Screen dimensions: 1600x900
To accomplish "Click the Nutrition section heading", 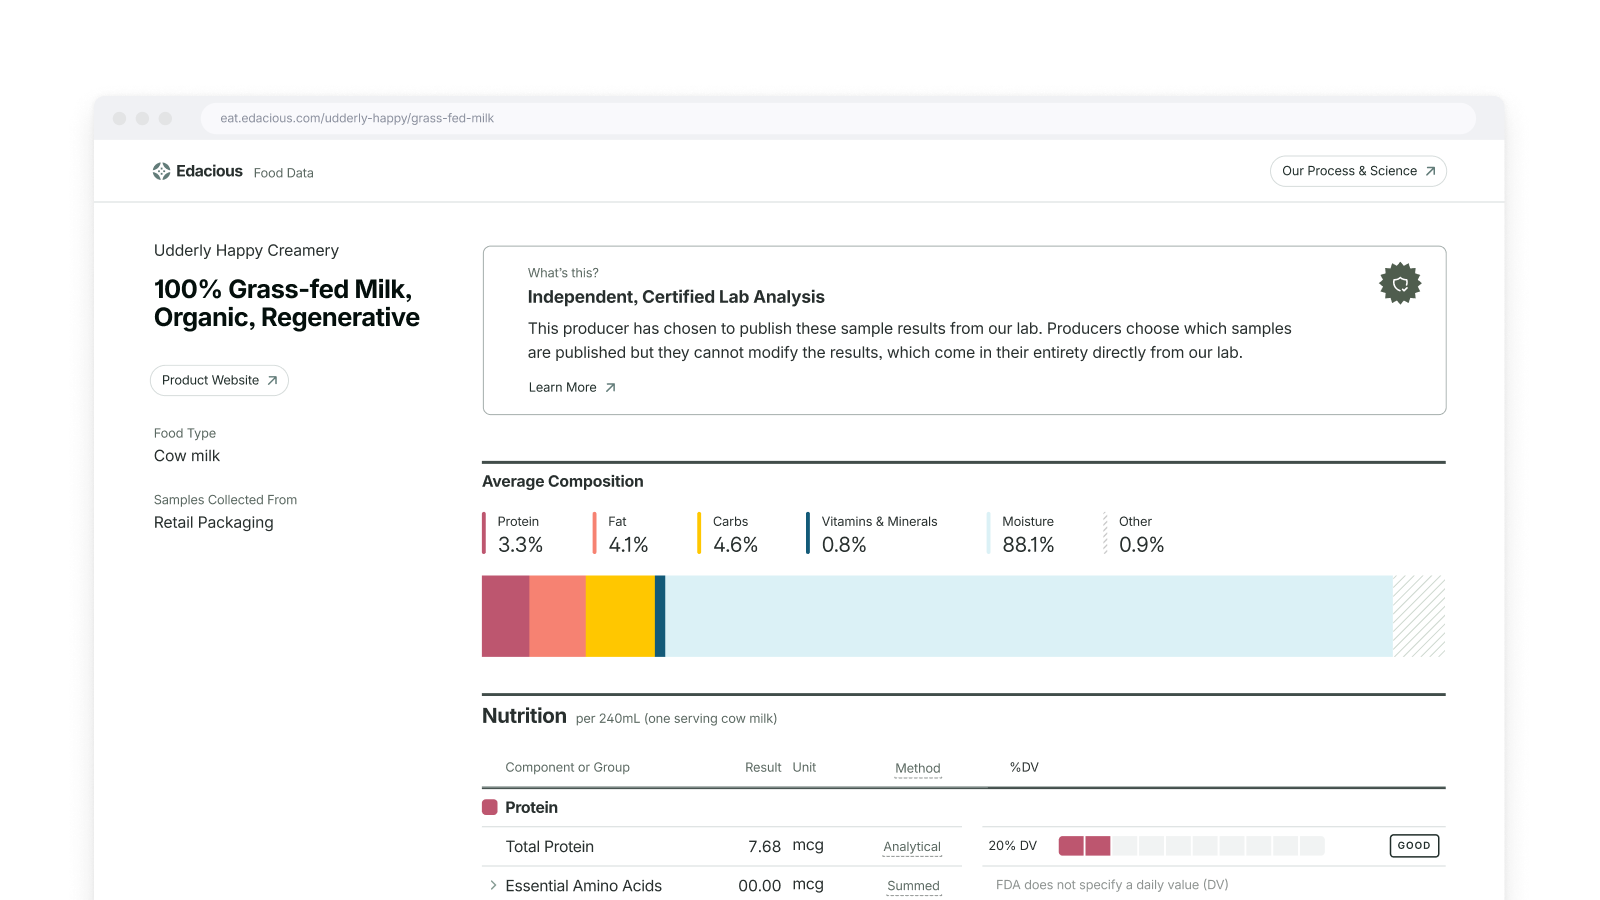I will point(524,716).
